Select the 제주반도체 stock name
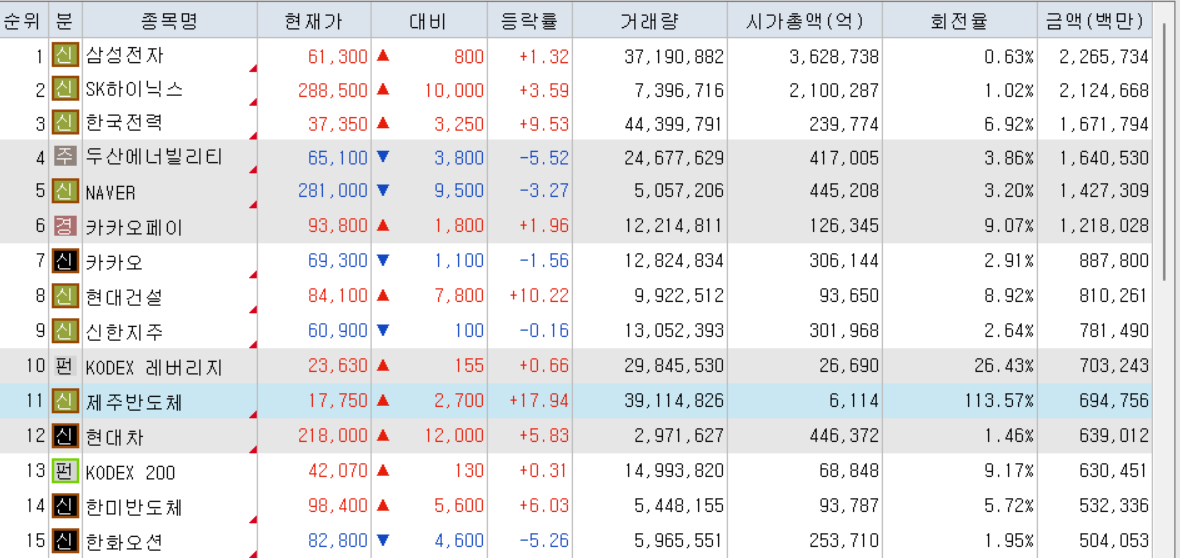Viewport: 1180px width, 558px height. tap(134, 402)
